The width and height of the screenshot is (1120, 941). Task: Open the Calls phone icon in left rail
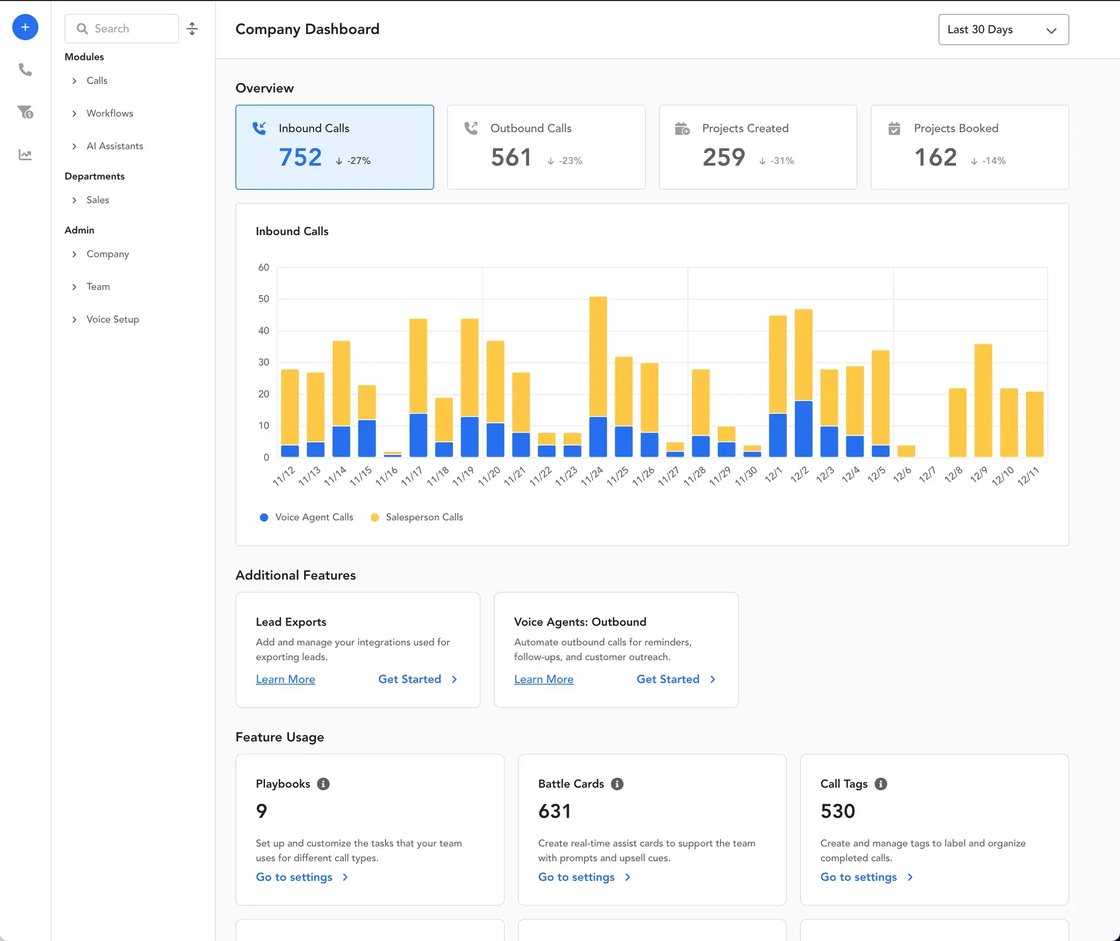coord(25,69)
